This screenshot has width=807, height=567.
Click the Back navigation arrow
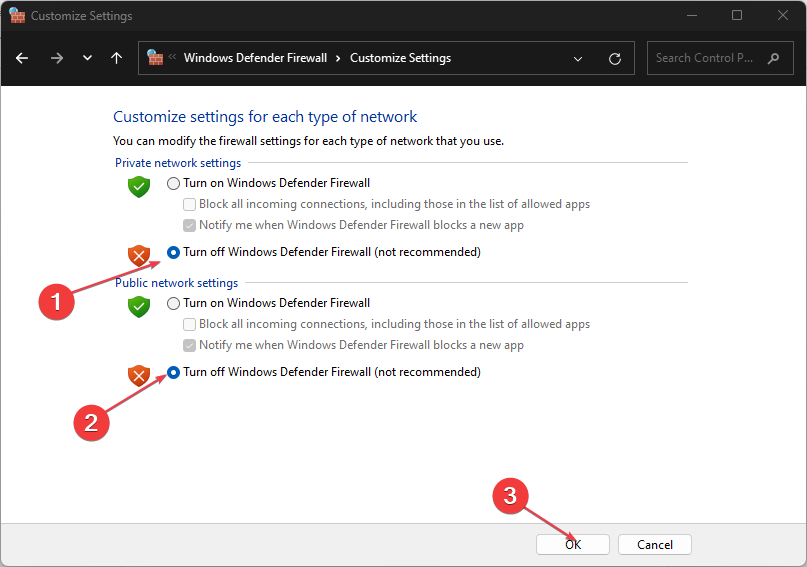coord(22,58)
